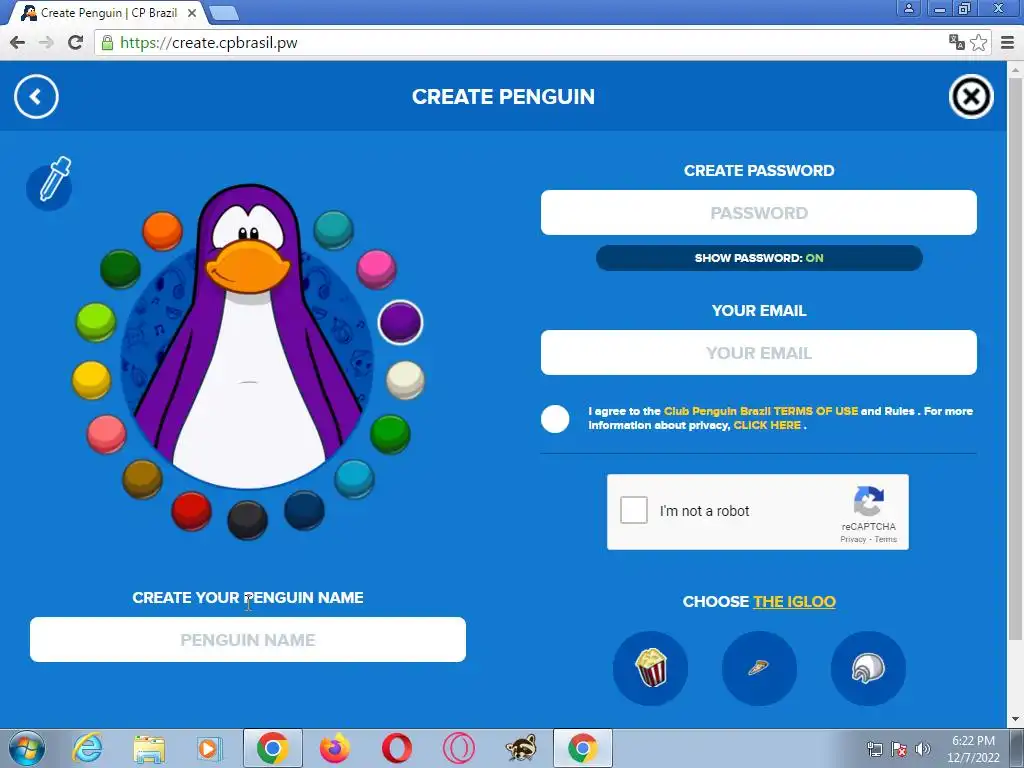
Task: Click the browser back arrow
Action: pos(18,42)
